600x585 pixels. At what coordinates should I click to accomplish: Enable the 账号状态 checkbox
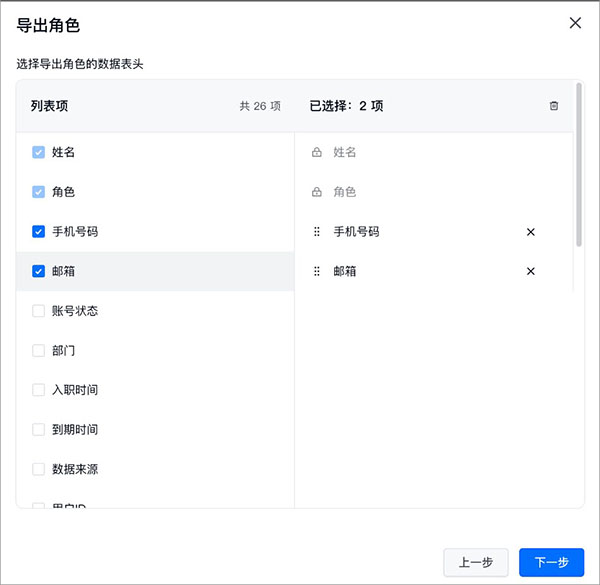tap(39, 311)
